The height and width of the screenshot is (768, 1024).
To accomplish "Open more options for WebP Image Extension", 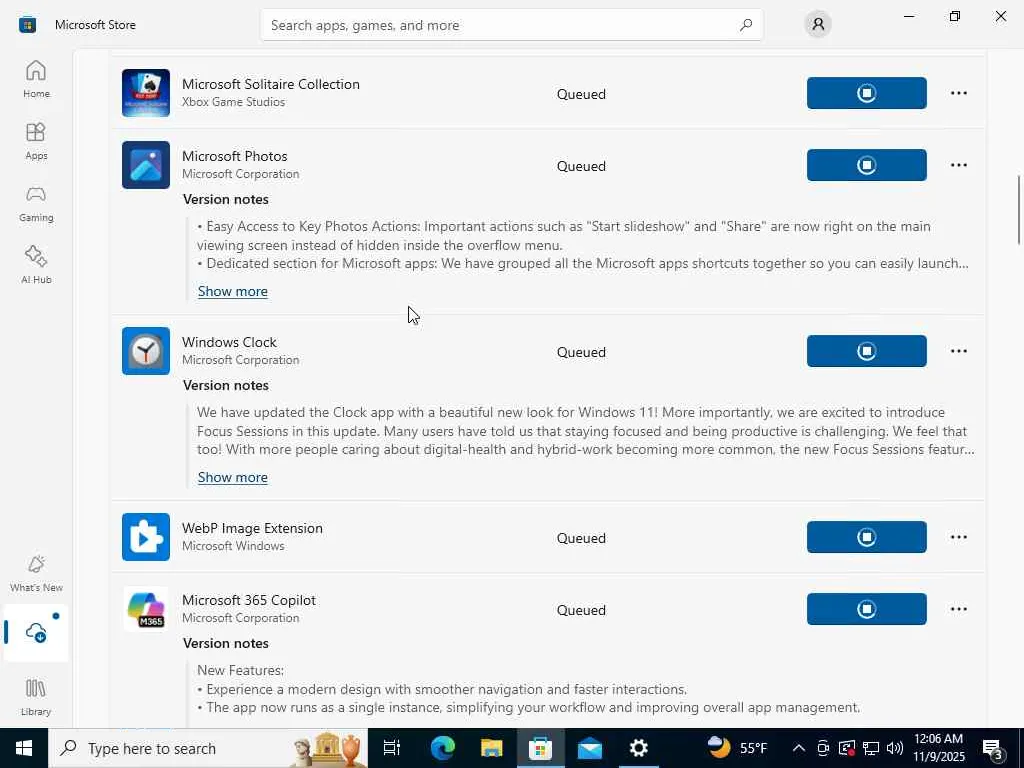I will pyautogui.click(x=959, y=537).
